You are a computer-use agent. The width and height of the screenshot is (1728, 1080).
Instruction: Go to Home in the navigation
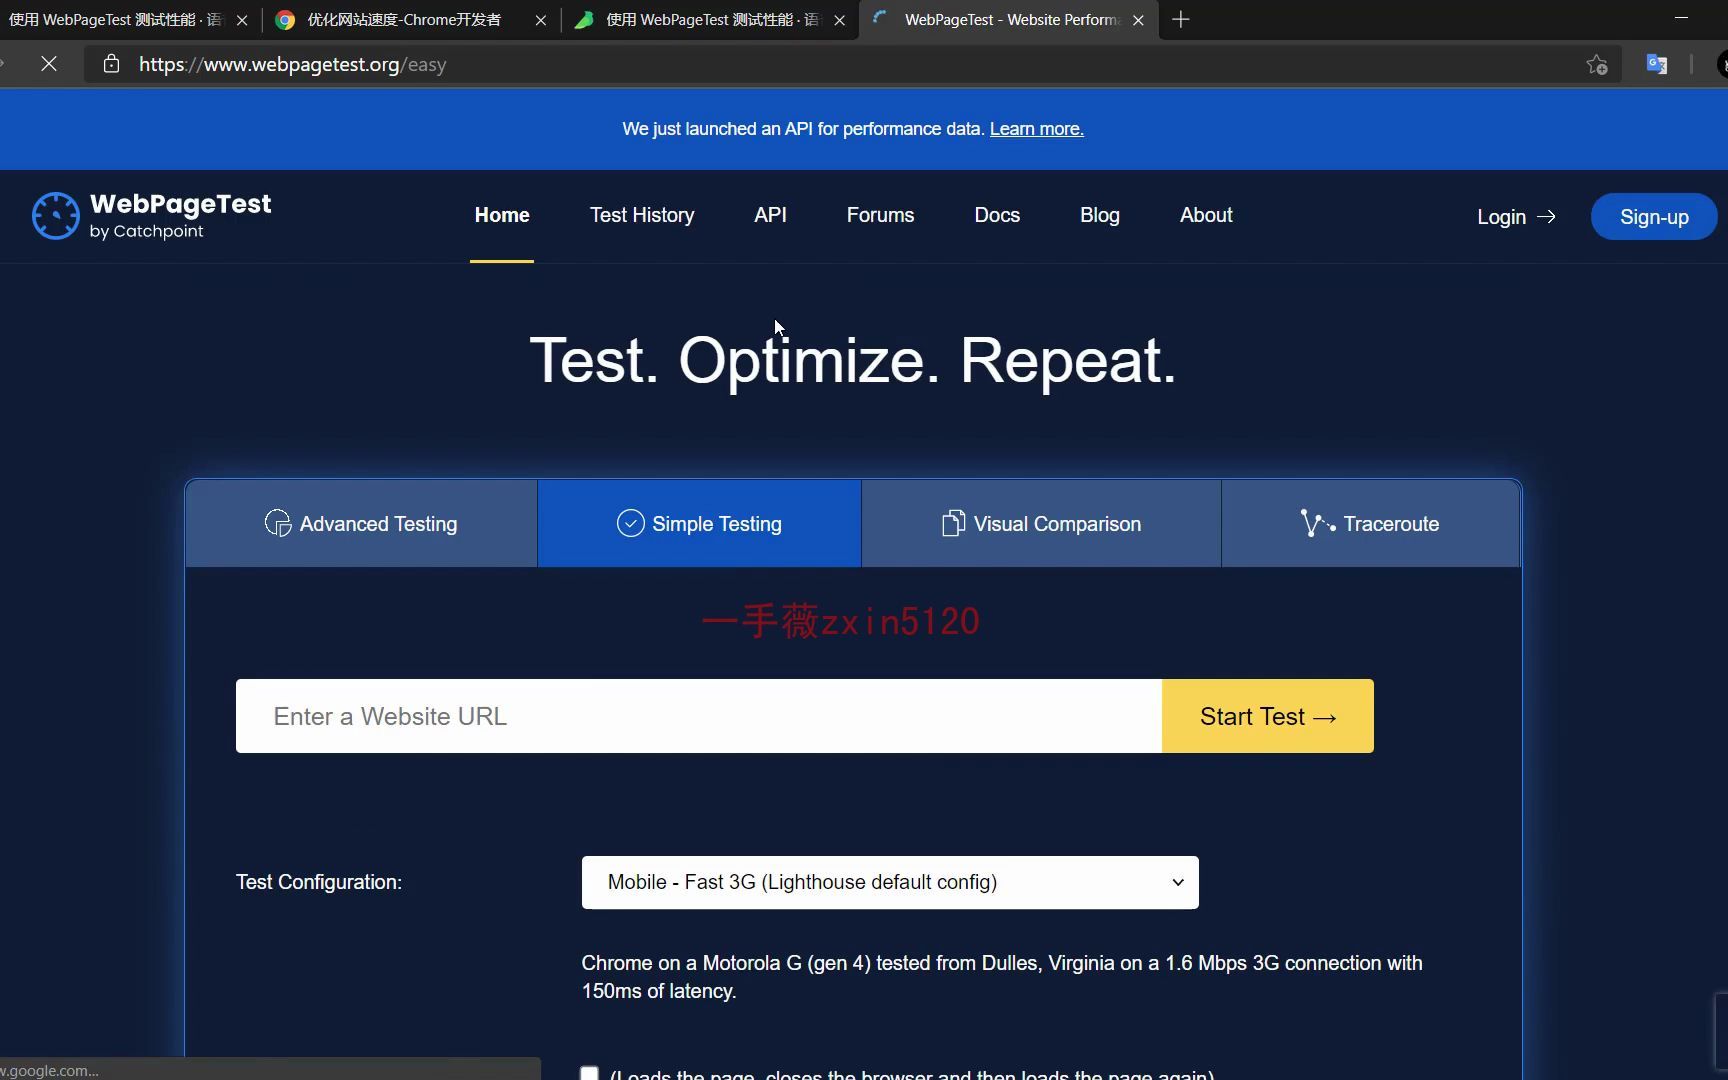coord(502,216)
